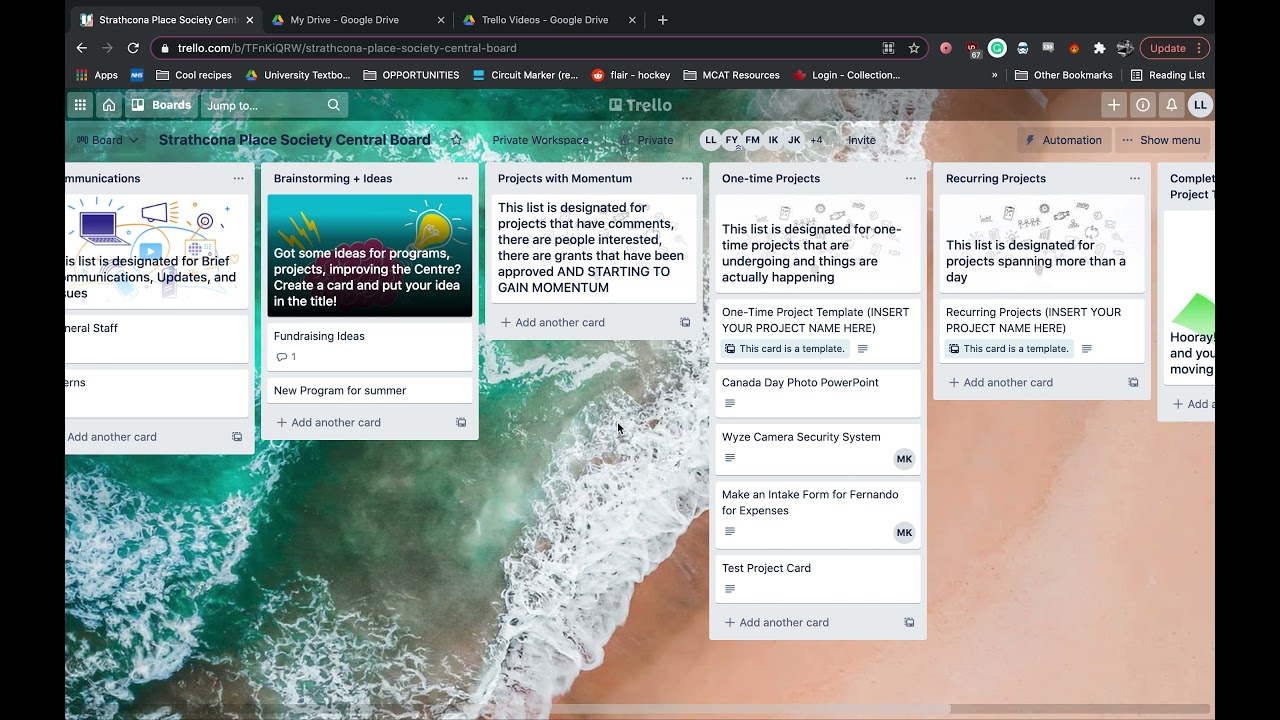Star the Strathcona Place Society board
Image resolution: width=1280 pixels, height=720 pixels.
click(456, 140)
